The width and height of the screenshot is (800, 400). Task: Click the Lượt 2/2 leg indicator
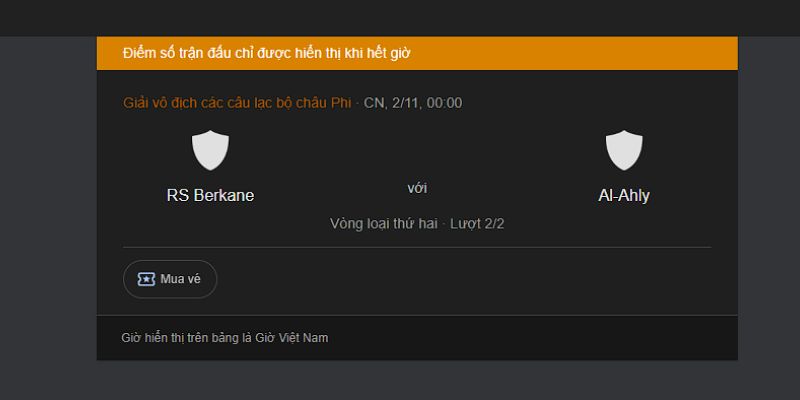tap(477, 223)
